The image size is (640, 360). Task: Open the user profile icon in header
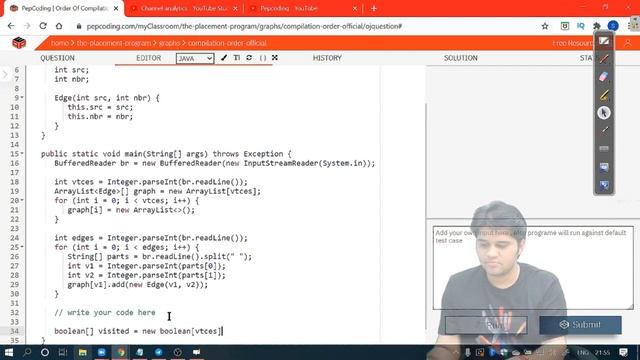click(628, 43)
